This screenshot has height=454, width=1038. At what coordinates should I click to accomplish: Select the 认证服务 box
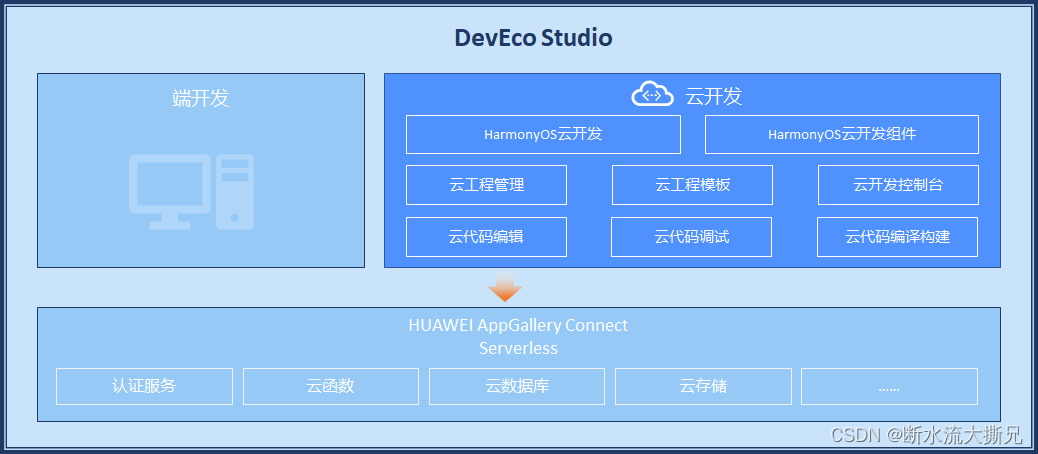(144, 386)
